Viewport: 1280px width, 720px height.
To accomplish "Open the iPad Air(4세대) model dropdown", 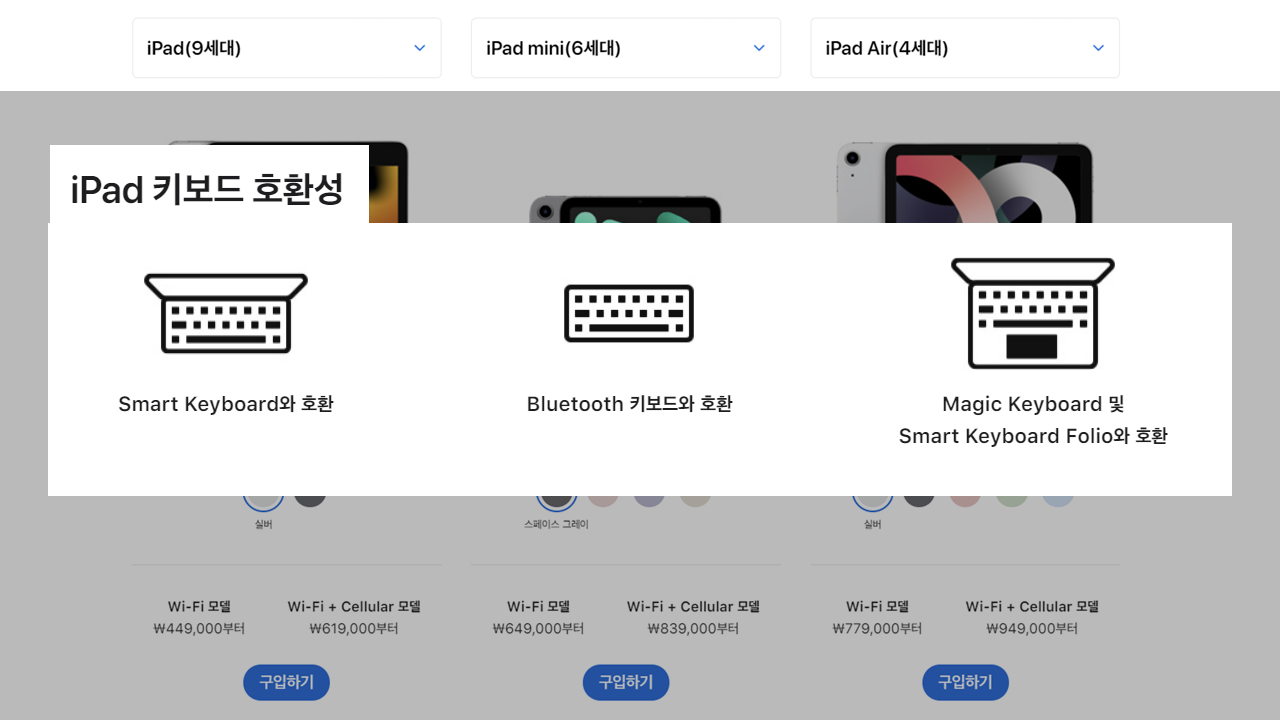I will [x=965, y=48].
